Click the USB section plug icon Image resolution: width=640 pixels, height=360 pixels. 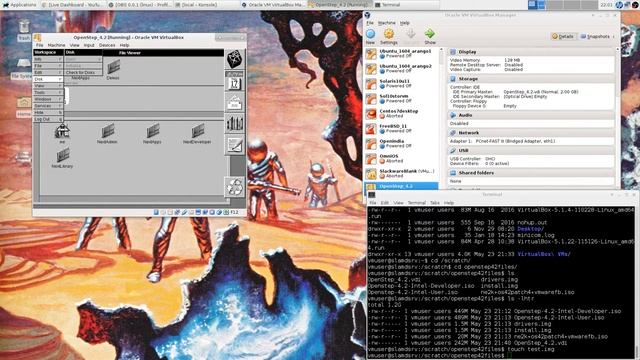tap(453, 150)
